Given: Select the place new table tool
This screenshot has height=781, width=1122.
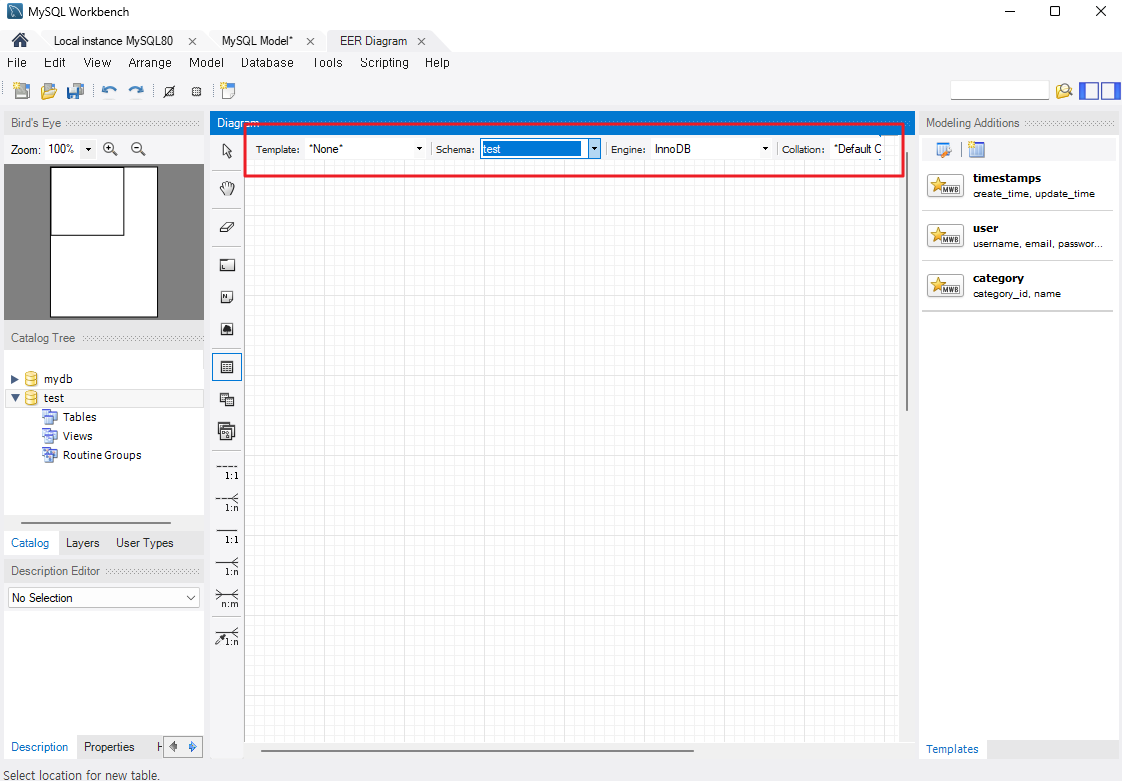Looking at the screenshot, I should 227,367.
